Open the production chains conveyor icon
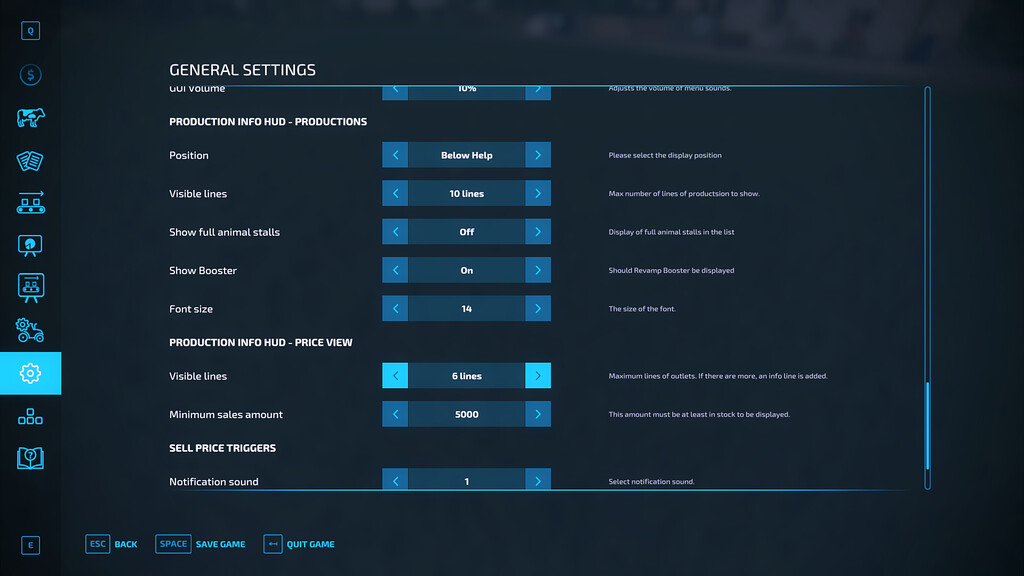1024x576 pixels. click(30, 203)
